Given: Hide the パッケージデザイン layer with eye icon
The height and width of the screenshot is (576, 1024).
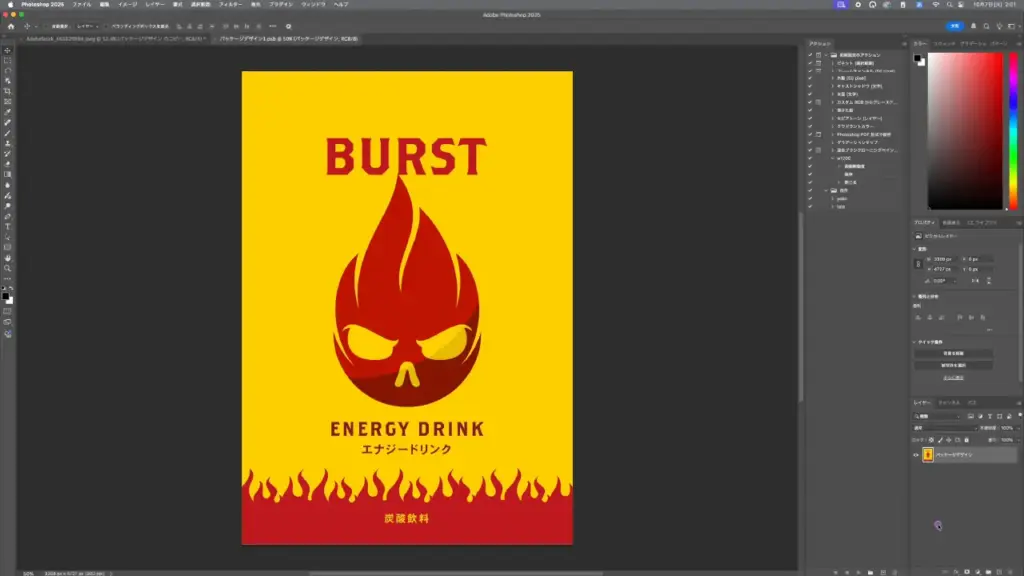Looking at the screenshot, I should click(916, 454).
